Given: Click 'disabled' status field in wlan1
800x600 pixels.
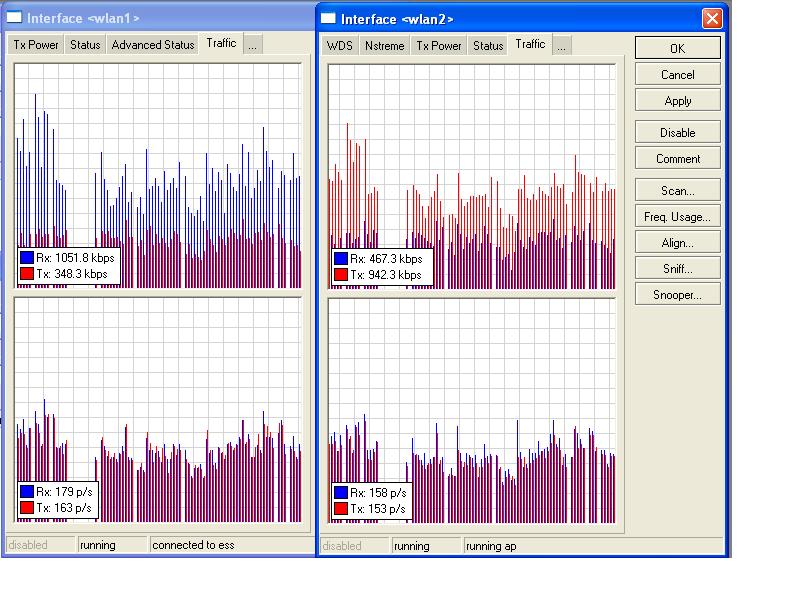Looking at the screenshot, I should 40,545.
